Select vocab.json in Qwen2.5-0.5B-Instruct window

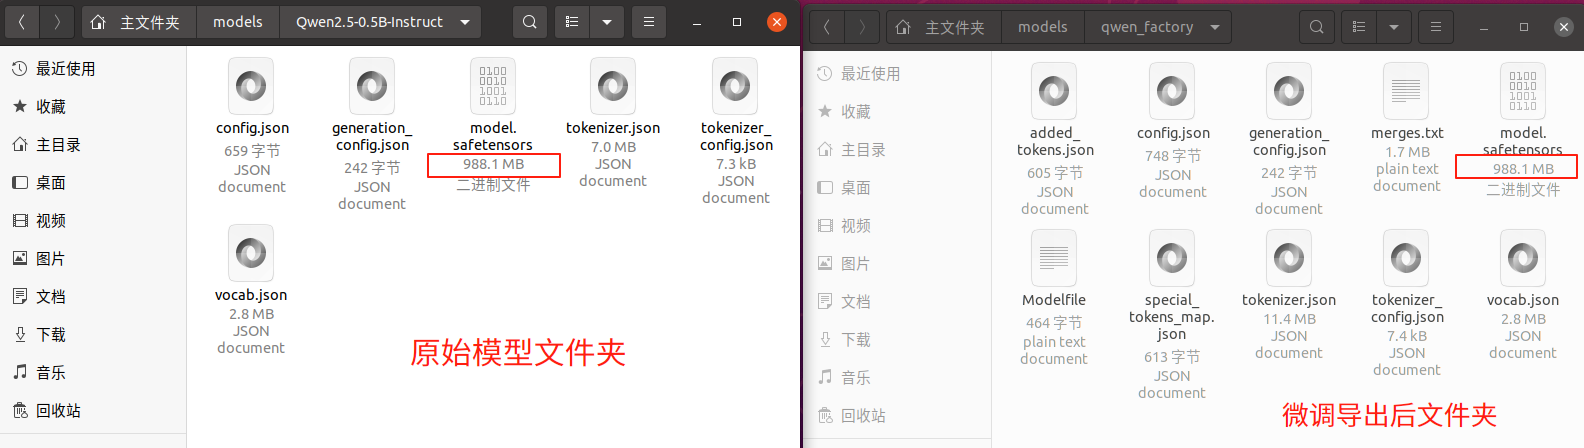pos(251,253)
